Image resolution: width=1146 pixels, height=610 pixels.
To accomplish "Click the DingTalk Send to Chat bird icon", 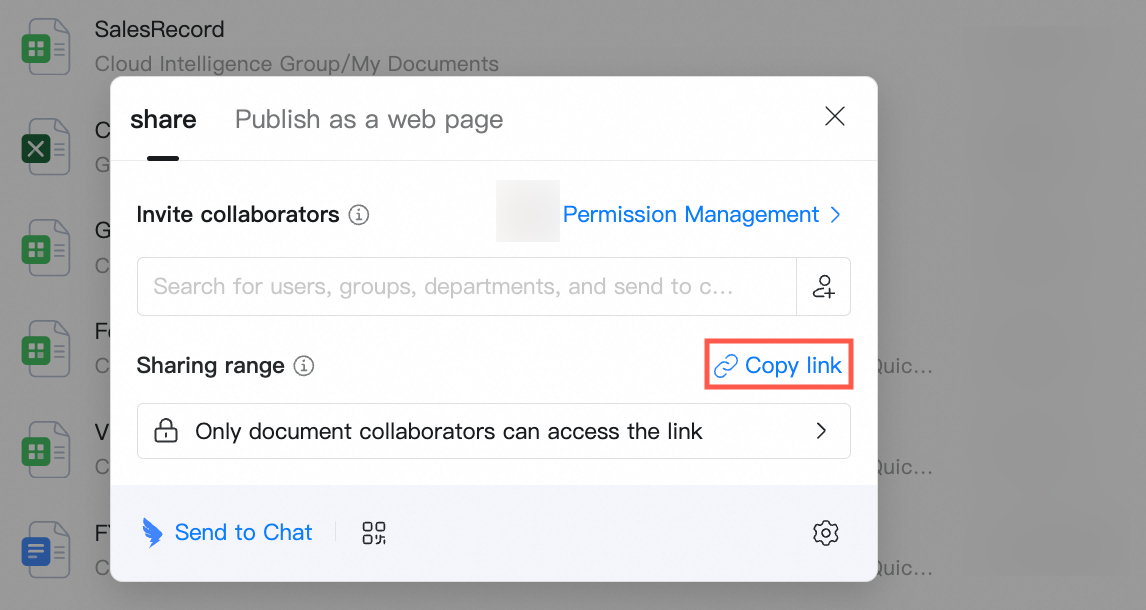I will click(x=152, y=533).
